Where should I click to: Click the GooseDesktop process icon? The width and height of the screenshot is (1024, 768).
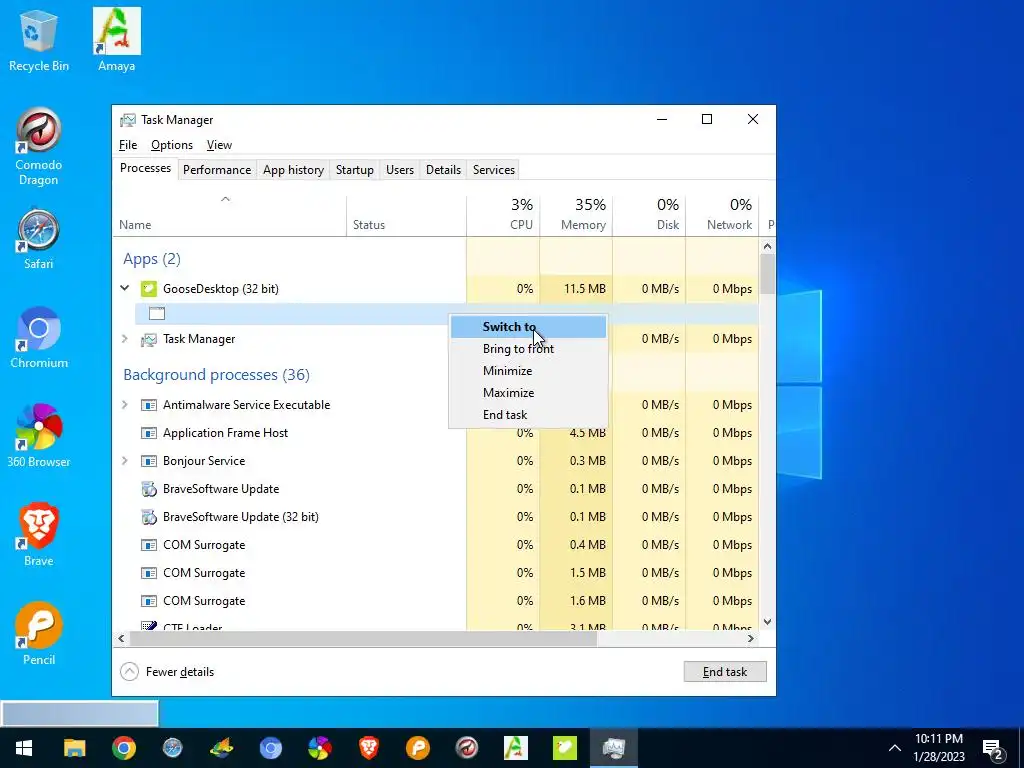coord(149,289)
